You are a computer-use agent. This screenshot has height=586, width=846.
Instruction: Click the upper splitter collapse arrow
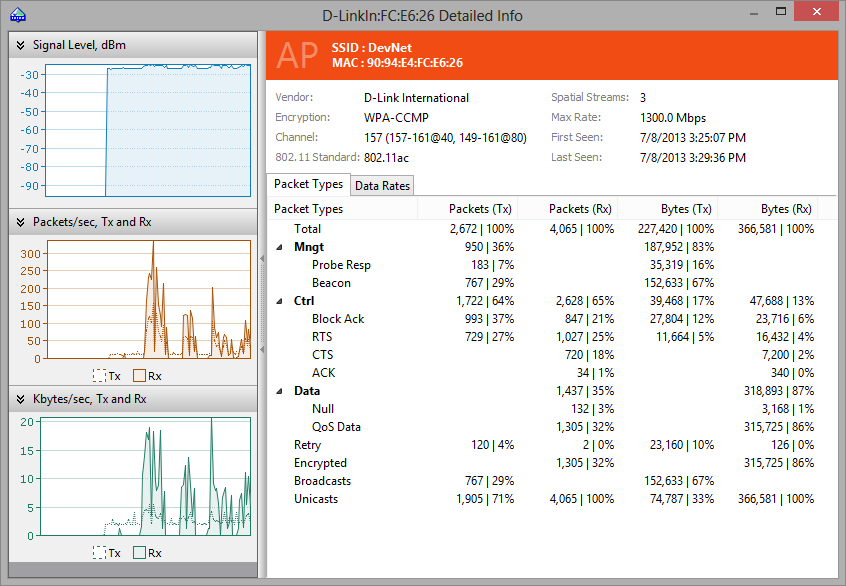tap(262, 259)
